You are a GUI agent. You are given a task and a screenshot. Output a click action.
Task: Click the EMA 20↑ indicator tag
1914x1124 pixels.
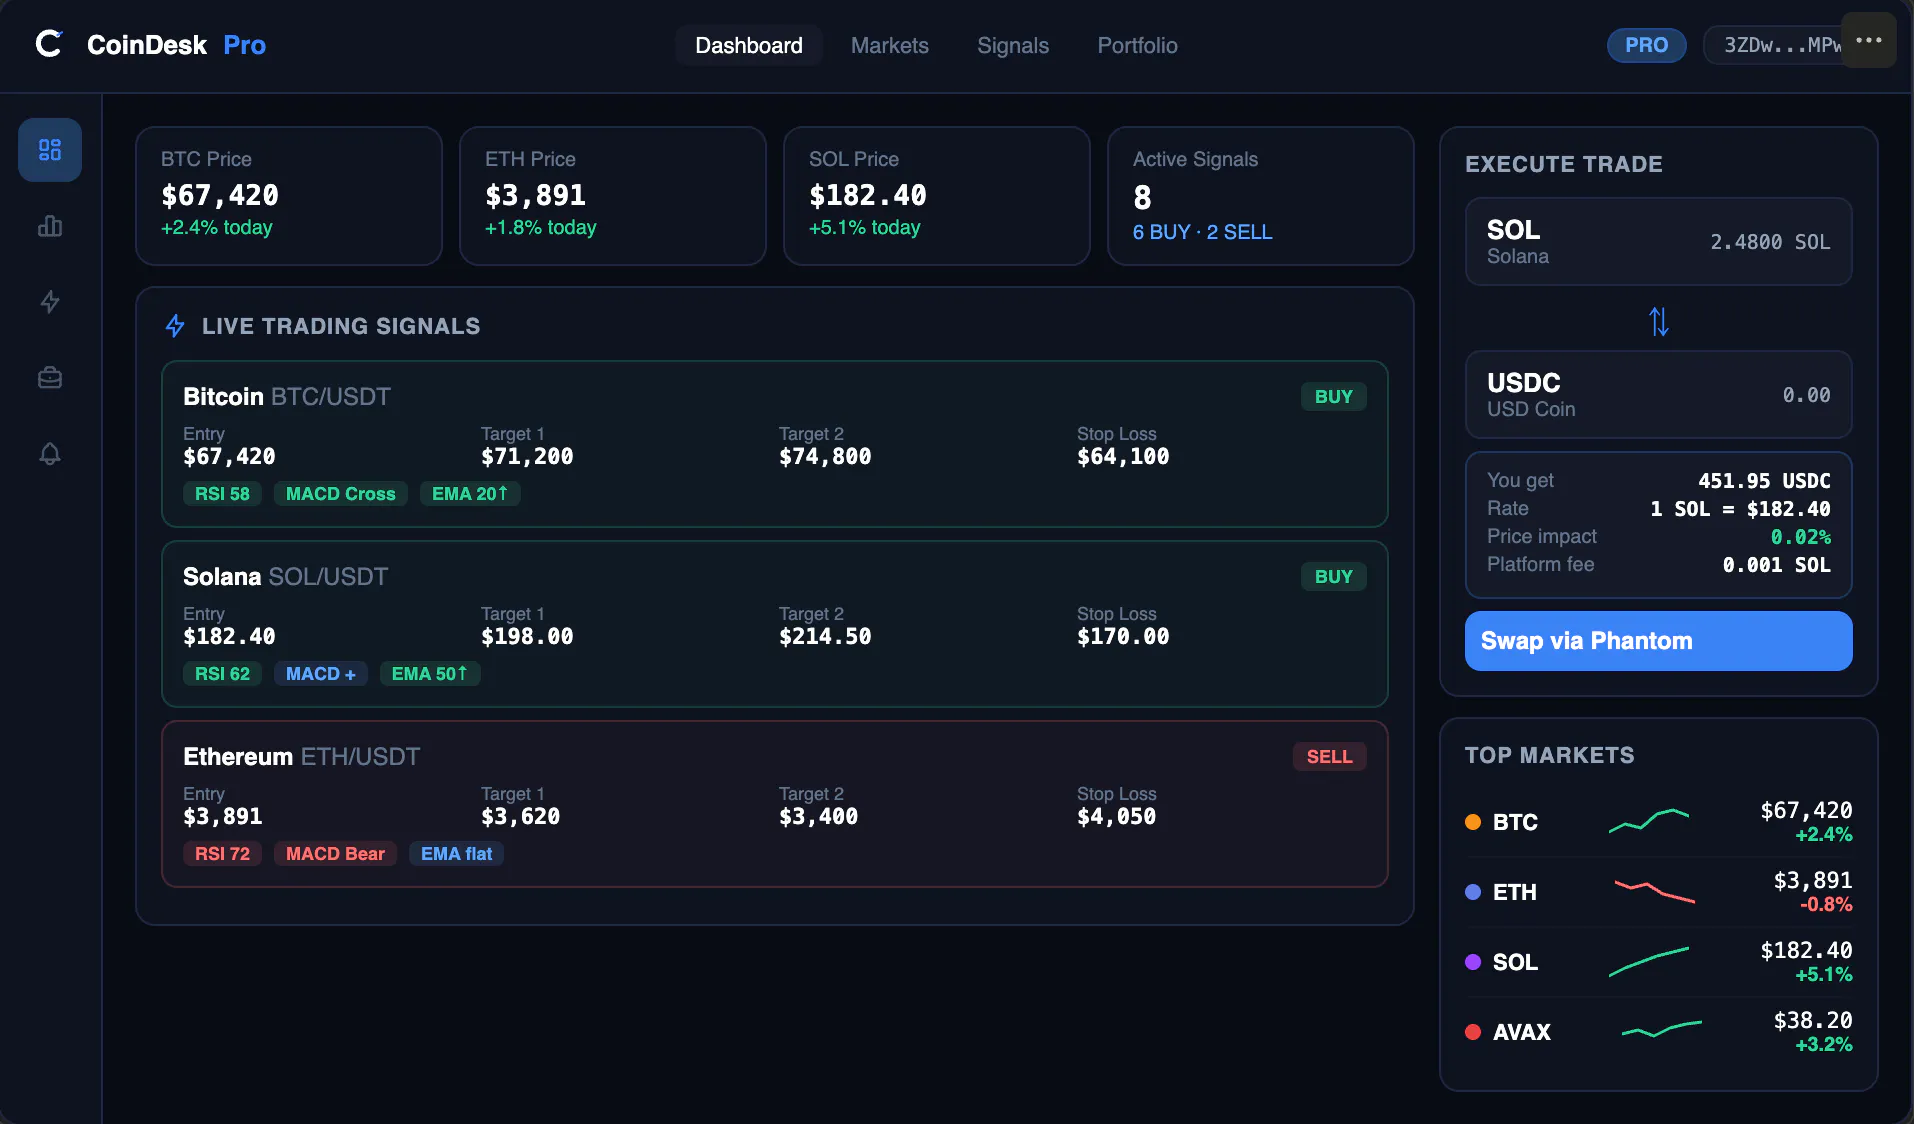470,494
